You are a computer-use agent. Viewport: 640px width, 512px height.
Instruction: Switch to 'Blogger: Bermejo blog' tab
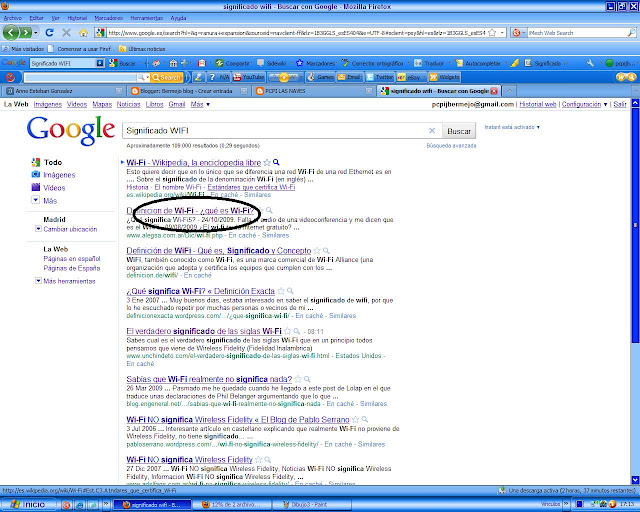click(189, 91)
